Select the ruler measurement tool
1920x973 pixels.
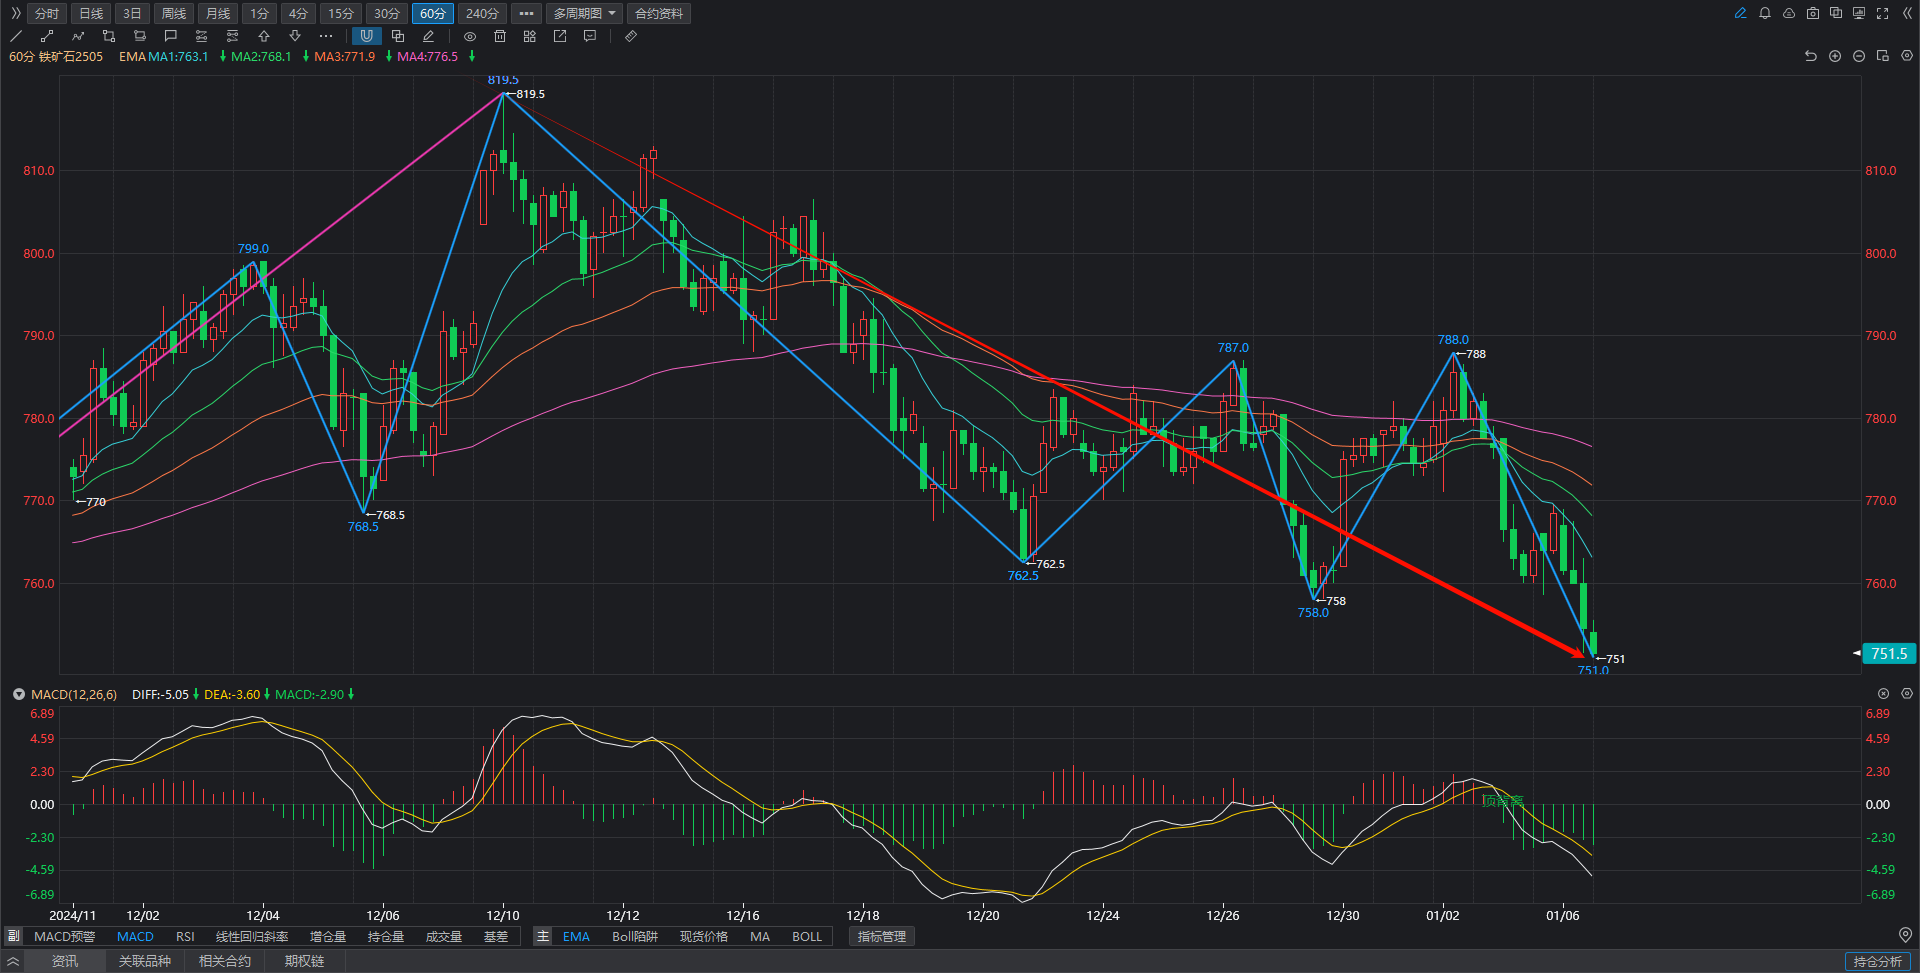(x=631, y=36)
